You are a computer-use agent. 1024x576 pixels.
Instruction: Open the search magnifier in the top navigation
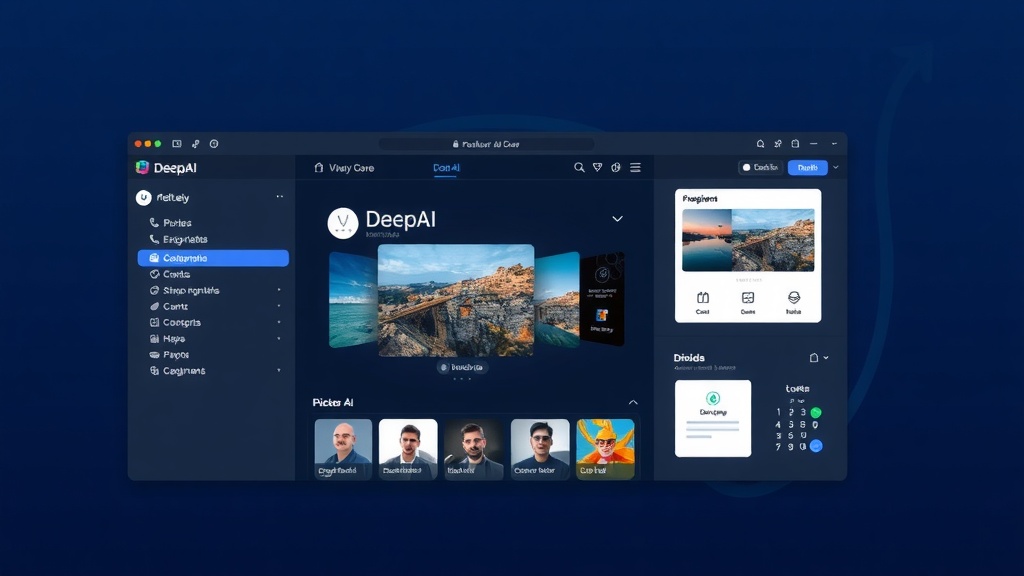(x=579, y=168)
